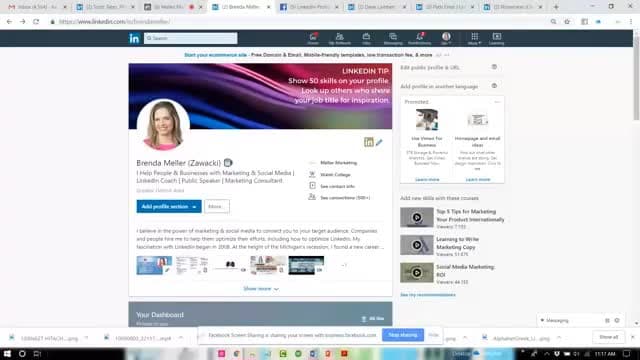Click Show all downloads button

tap(609, 337)
